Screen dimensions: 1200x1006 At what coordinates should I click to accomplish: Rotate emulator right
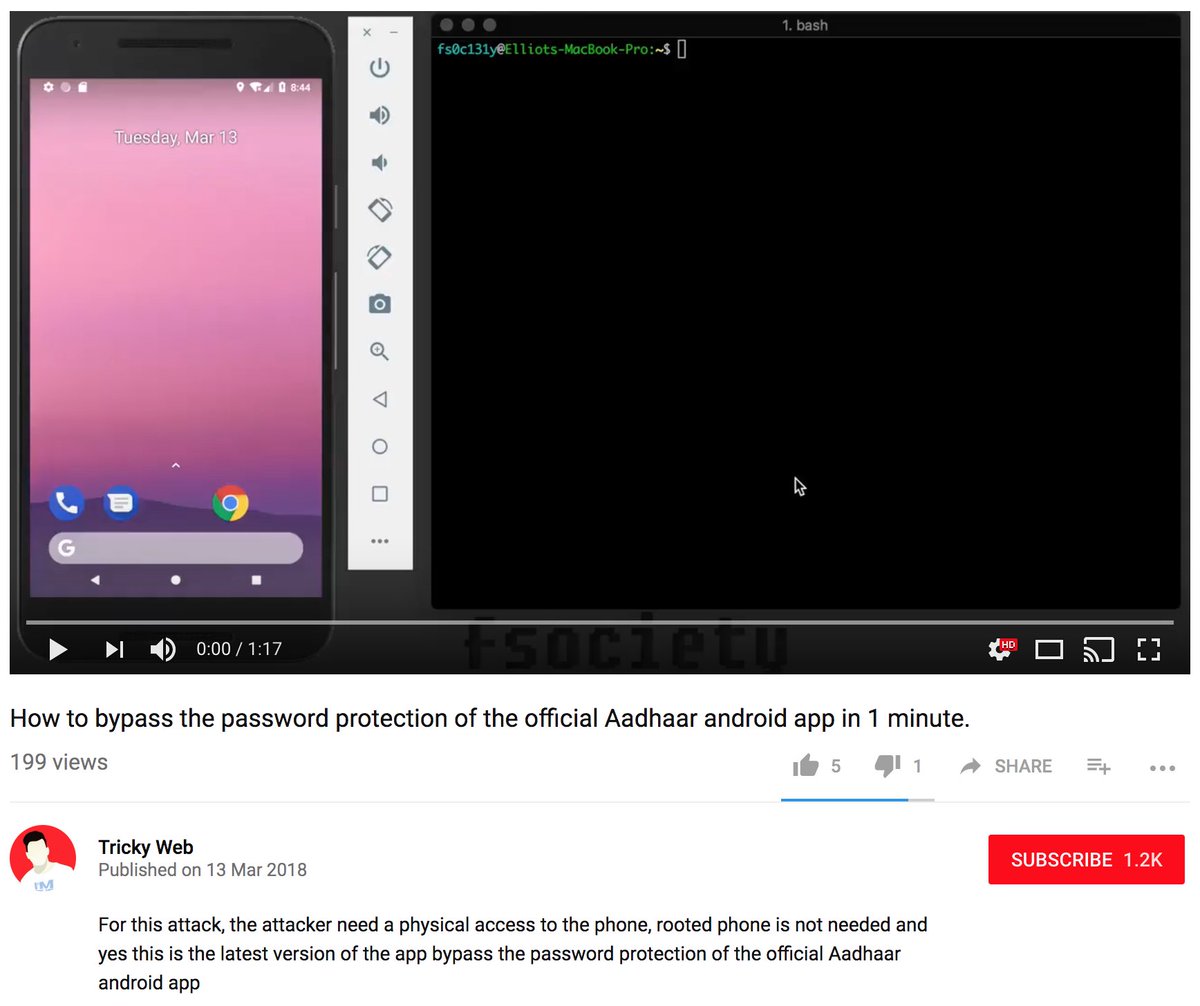point(380,257)
